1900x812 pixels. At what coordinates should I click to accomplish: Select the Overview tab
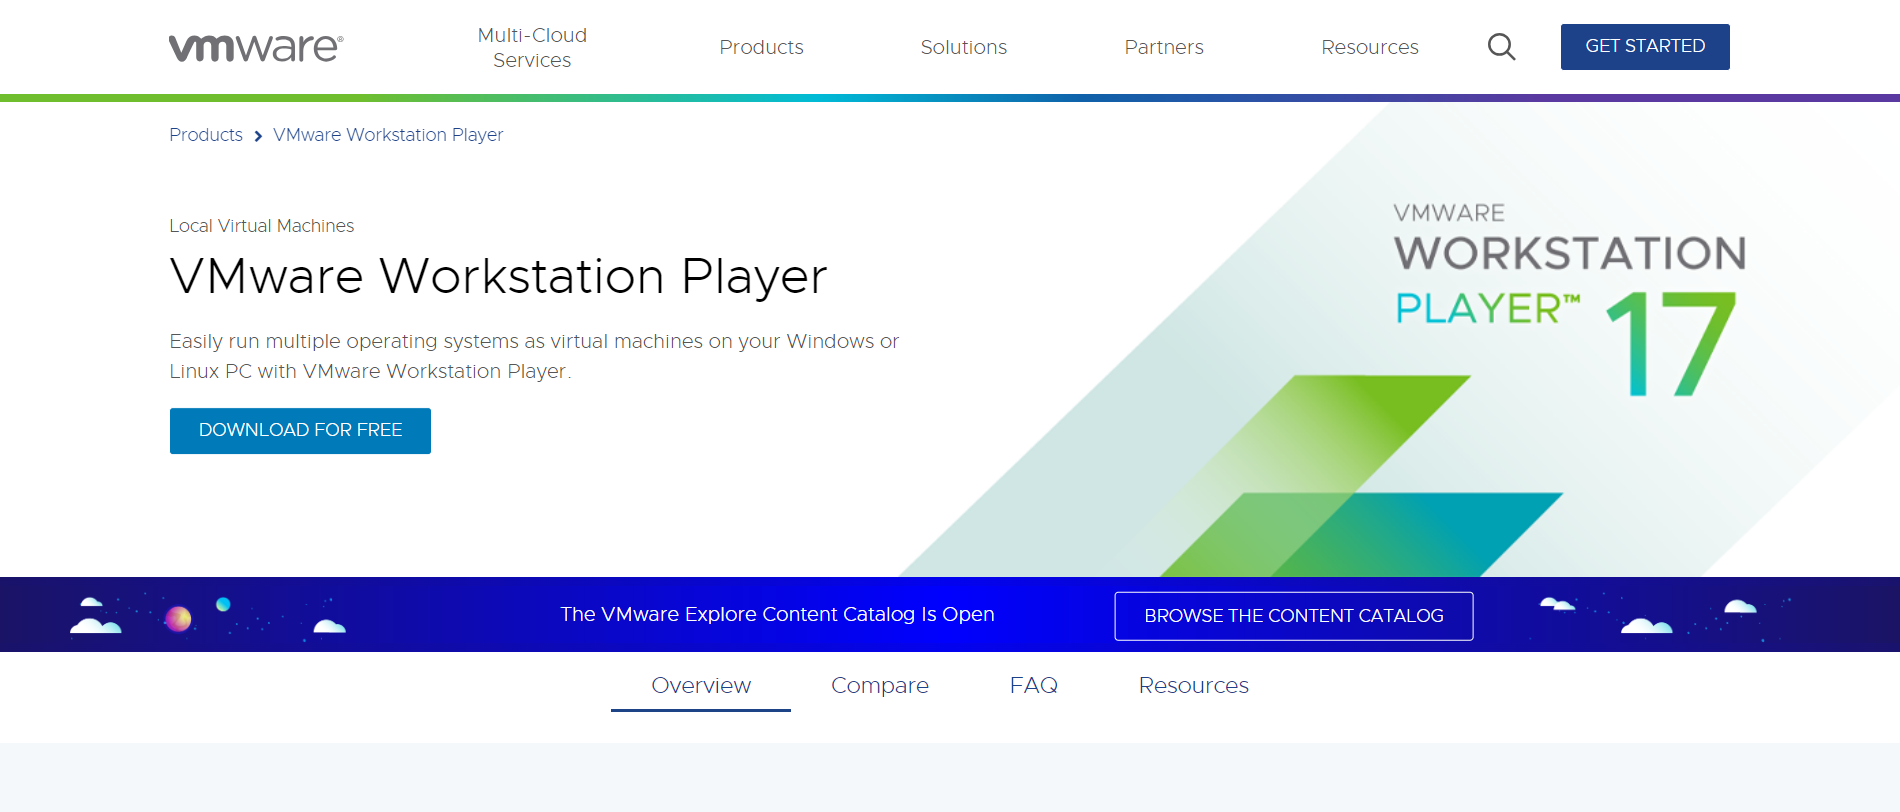pyautogui.click(x=701, y=686)
